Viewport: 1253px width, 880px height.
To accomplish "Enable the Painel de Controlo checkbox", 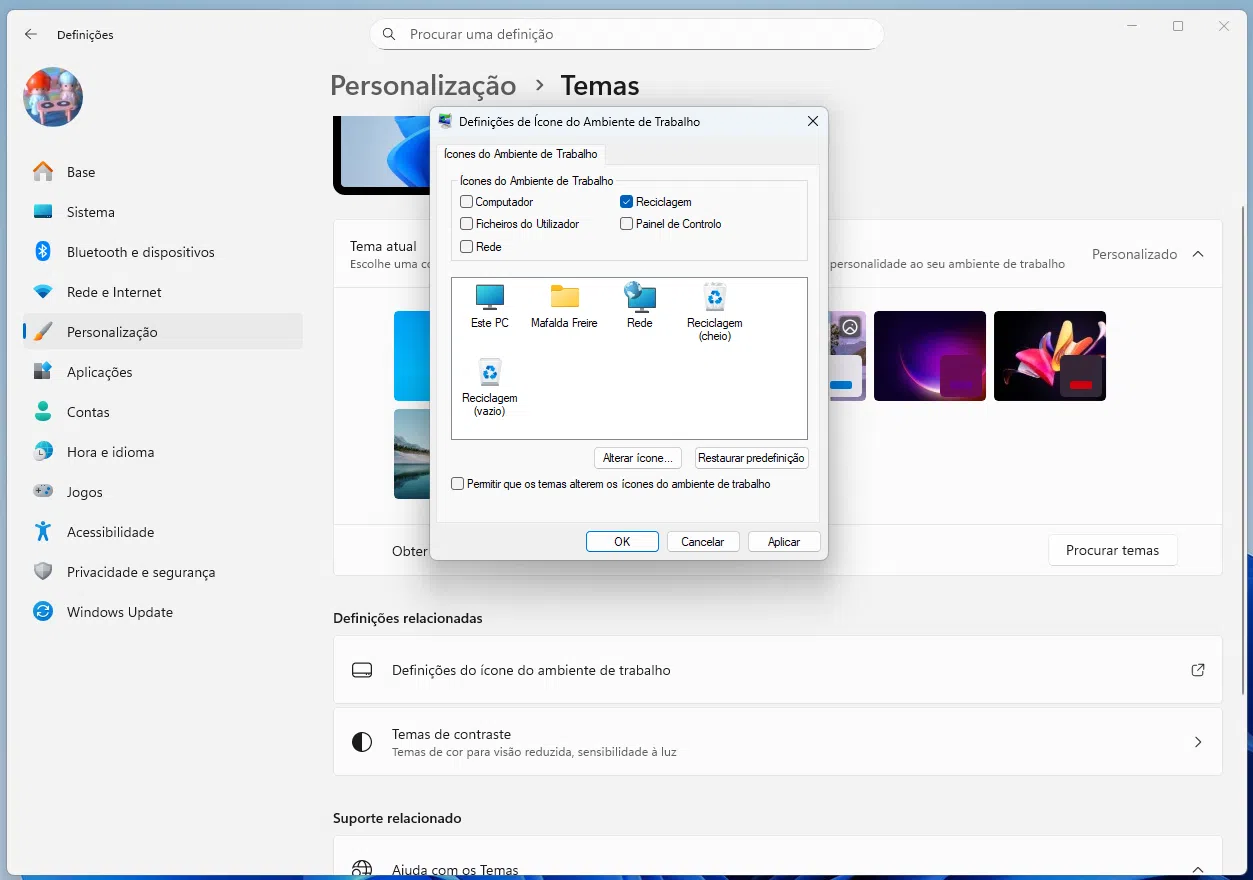I will click(627, 224).
